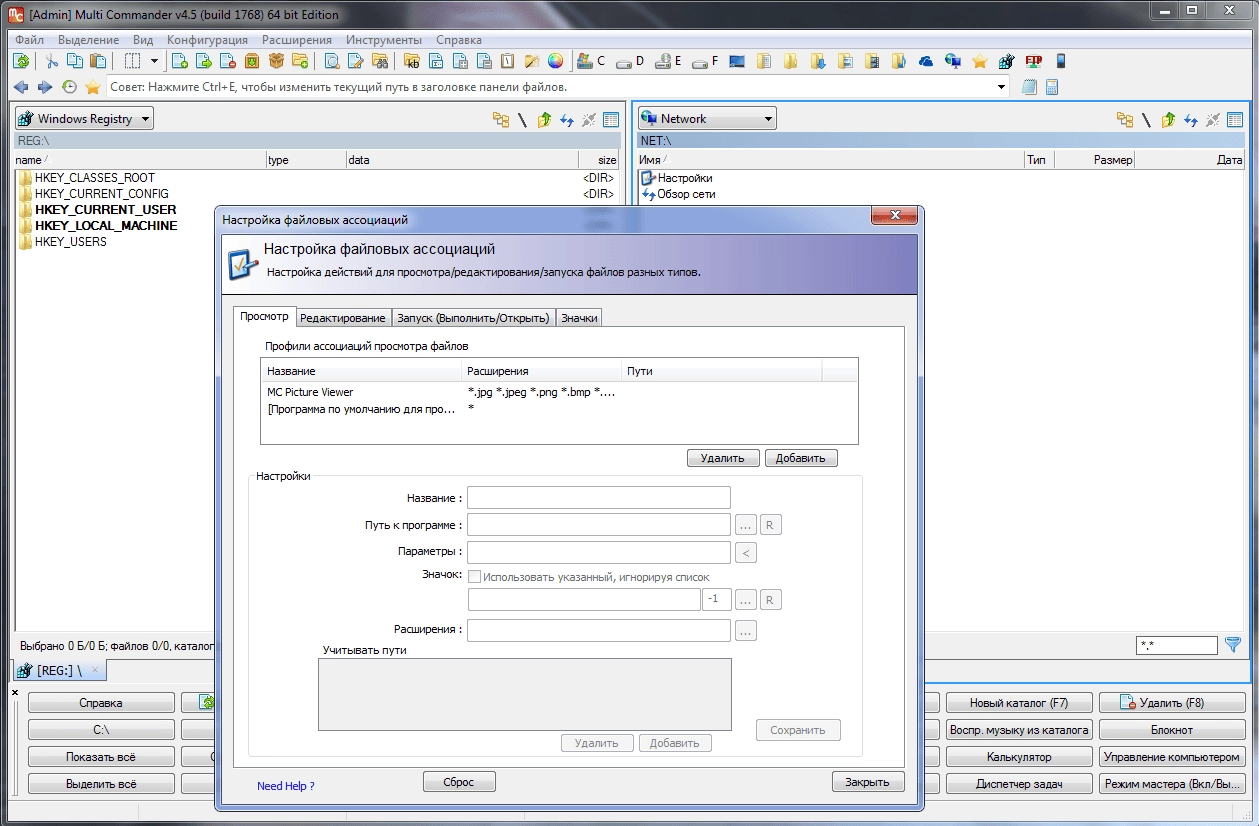Click the Новый каталог (F7) button

(x=1019, y=703)
